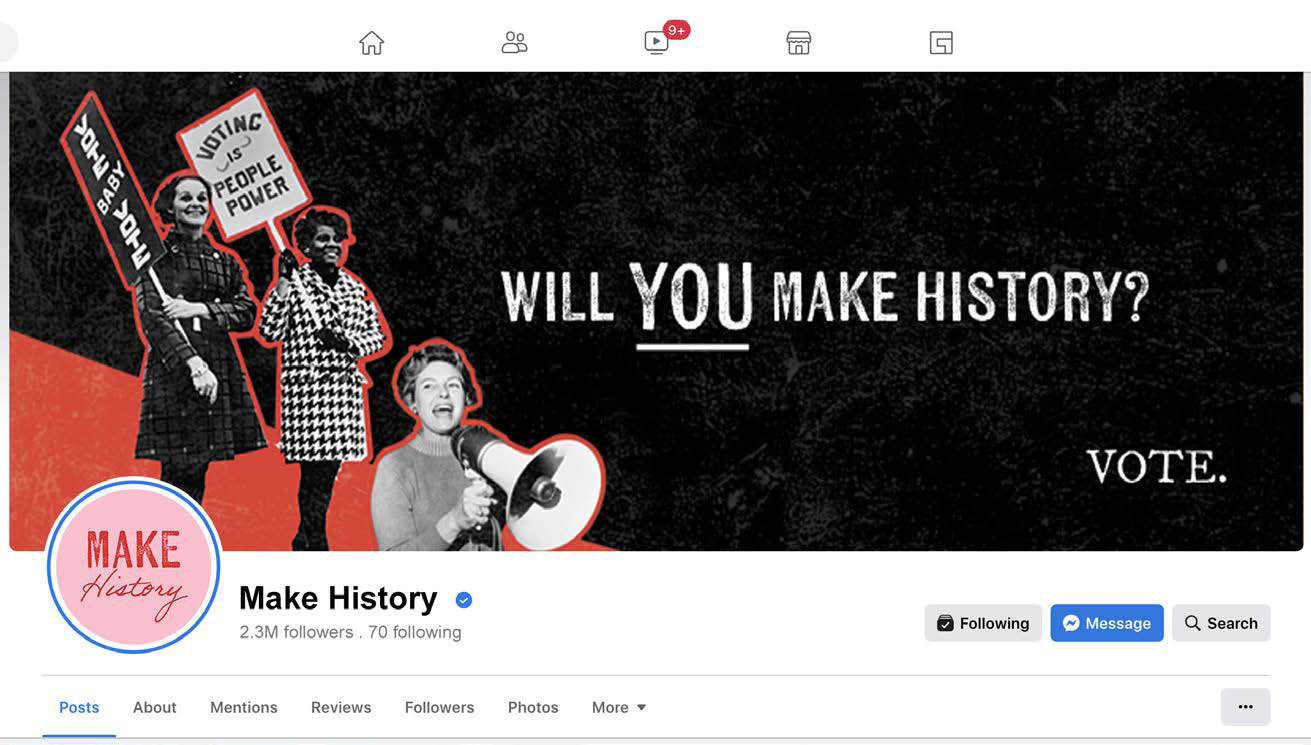Open the Make History profile picture

134,566
